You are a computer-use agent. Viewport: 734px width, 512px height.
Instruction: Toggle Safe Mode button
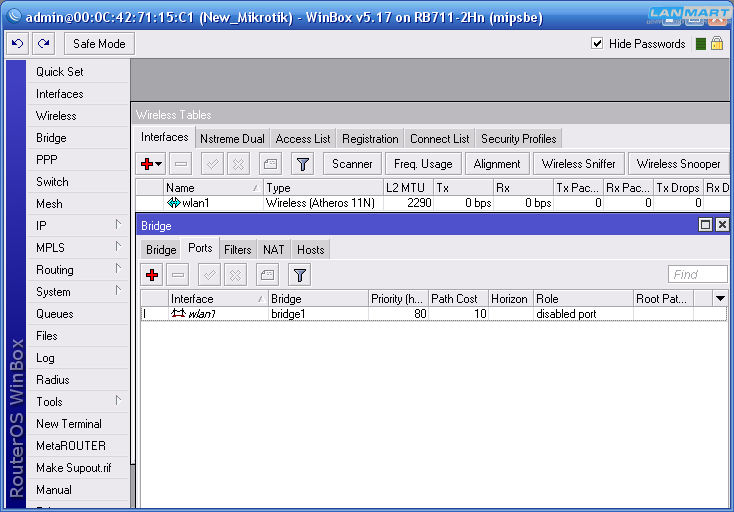point(99,44)
